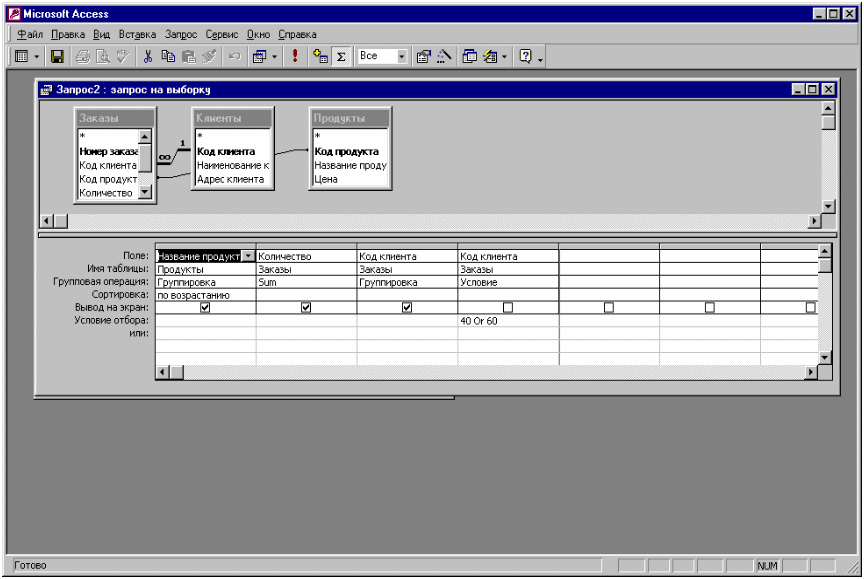864x579 pixels.
Task: Enable show checkbox for the criteria Код клиента column
Action: click(x=508, y=308)
